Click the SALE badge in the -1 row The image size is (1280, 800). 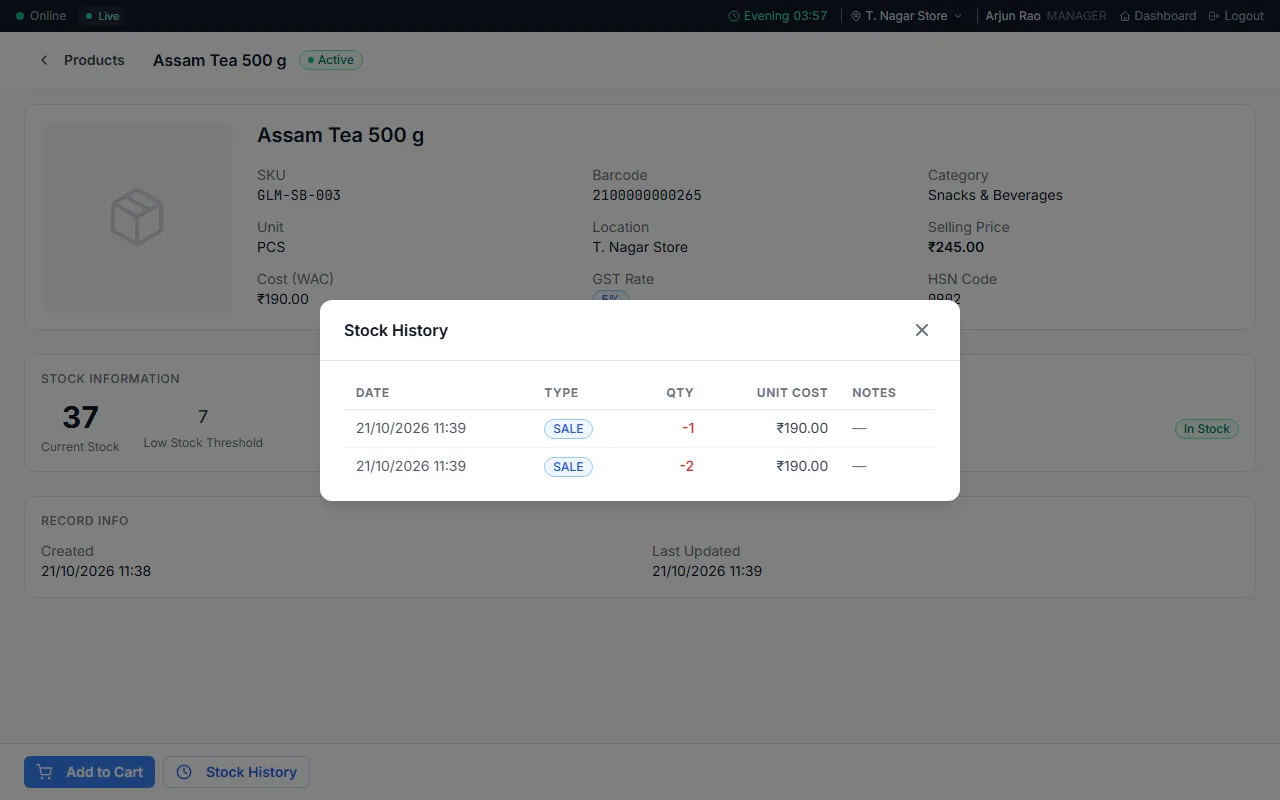(x=568, y=429)
